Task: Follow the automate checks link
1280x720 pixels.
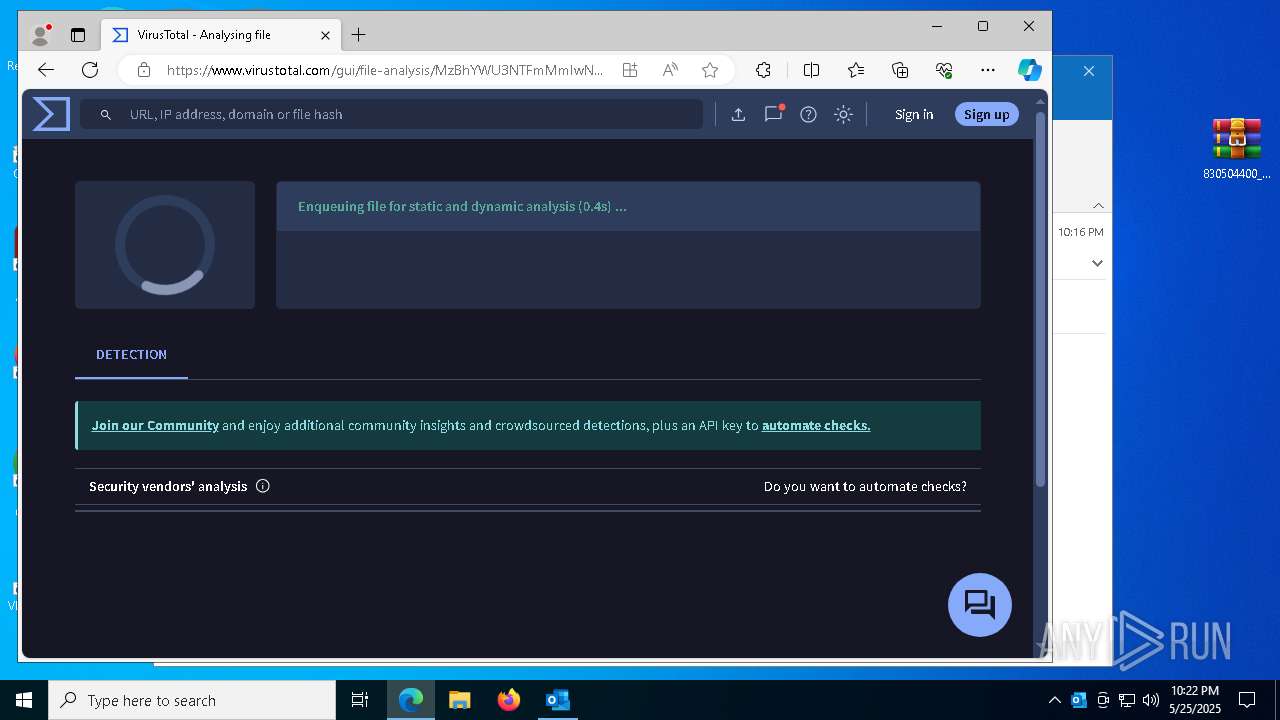Action: [x=816, y=425]
